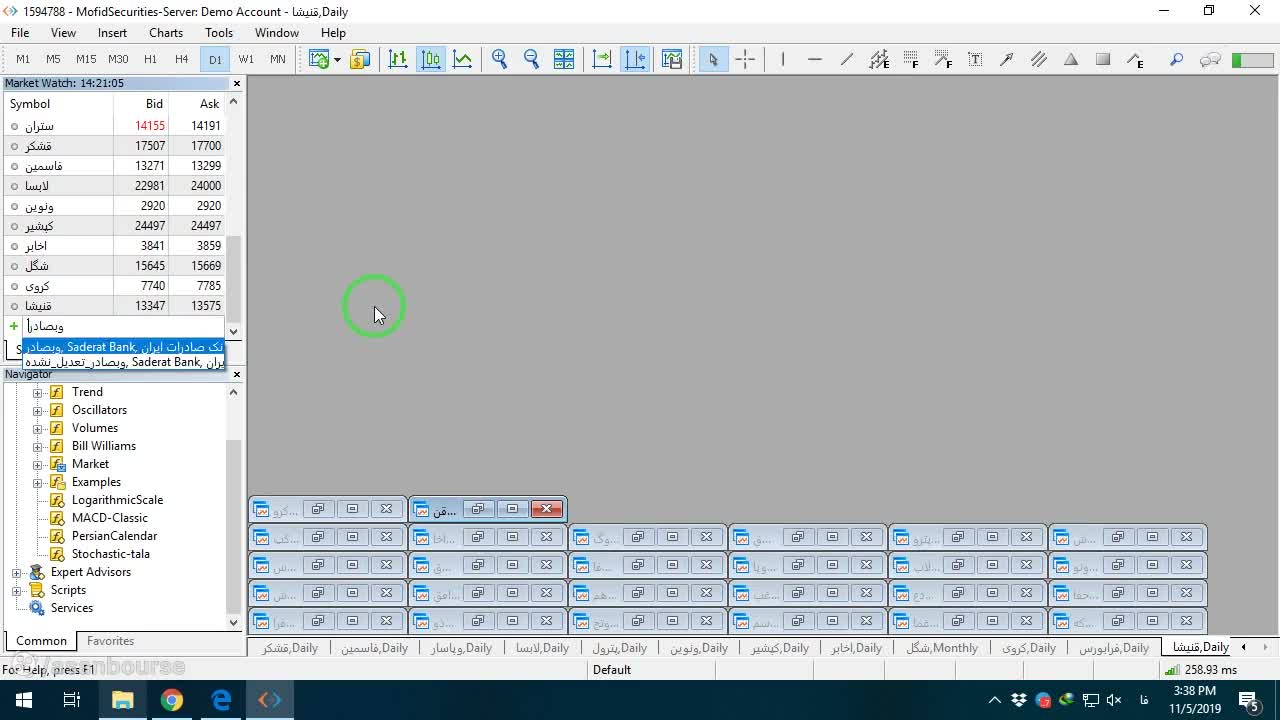
Task: Set timeframe to W1
Action: pyautogui.click(x=246, y=60)
